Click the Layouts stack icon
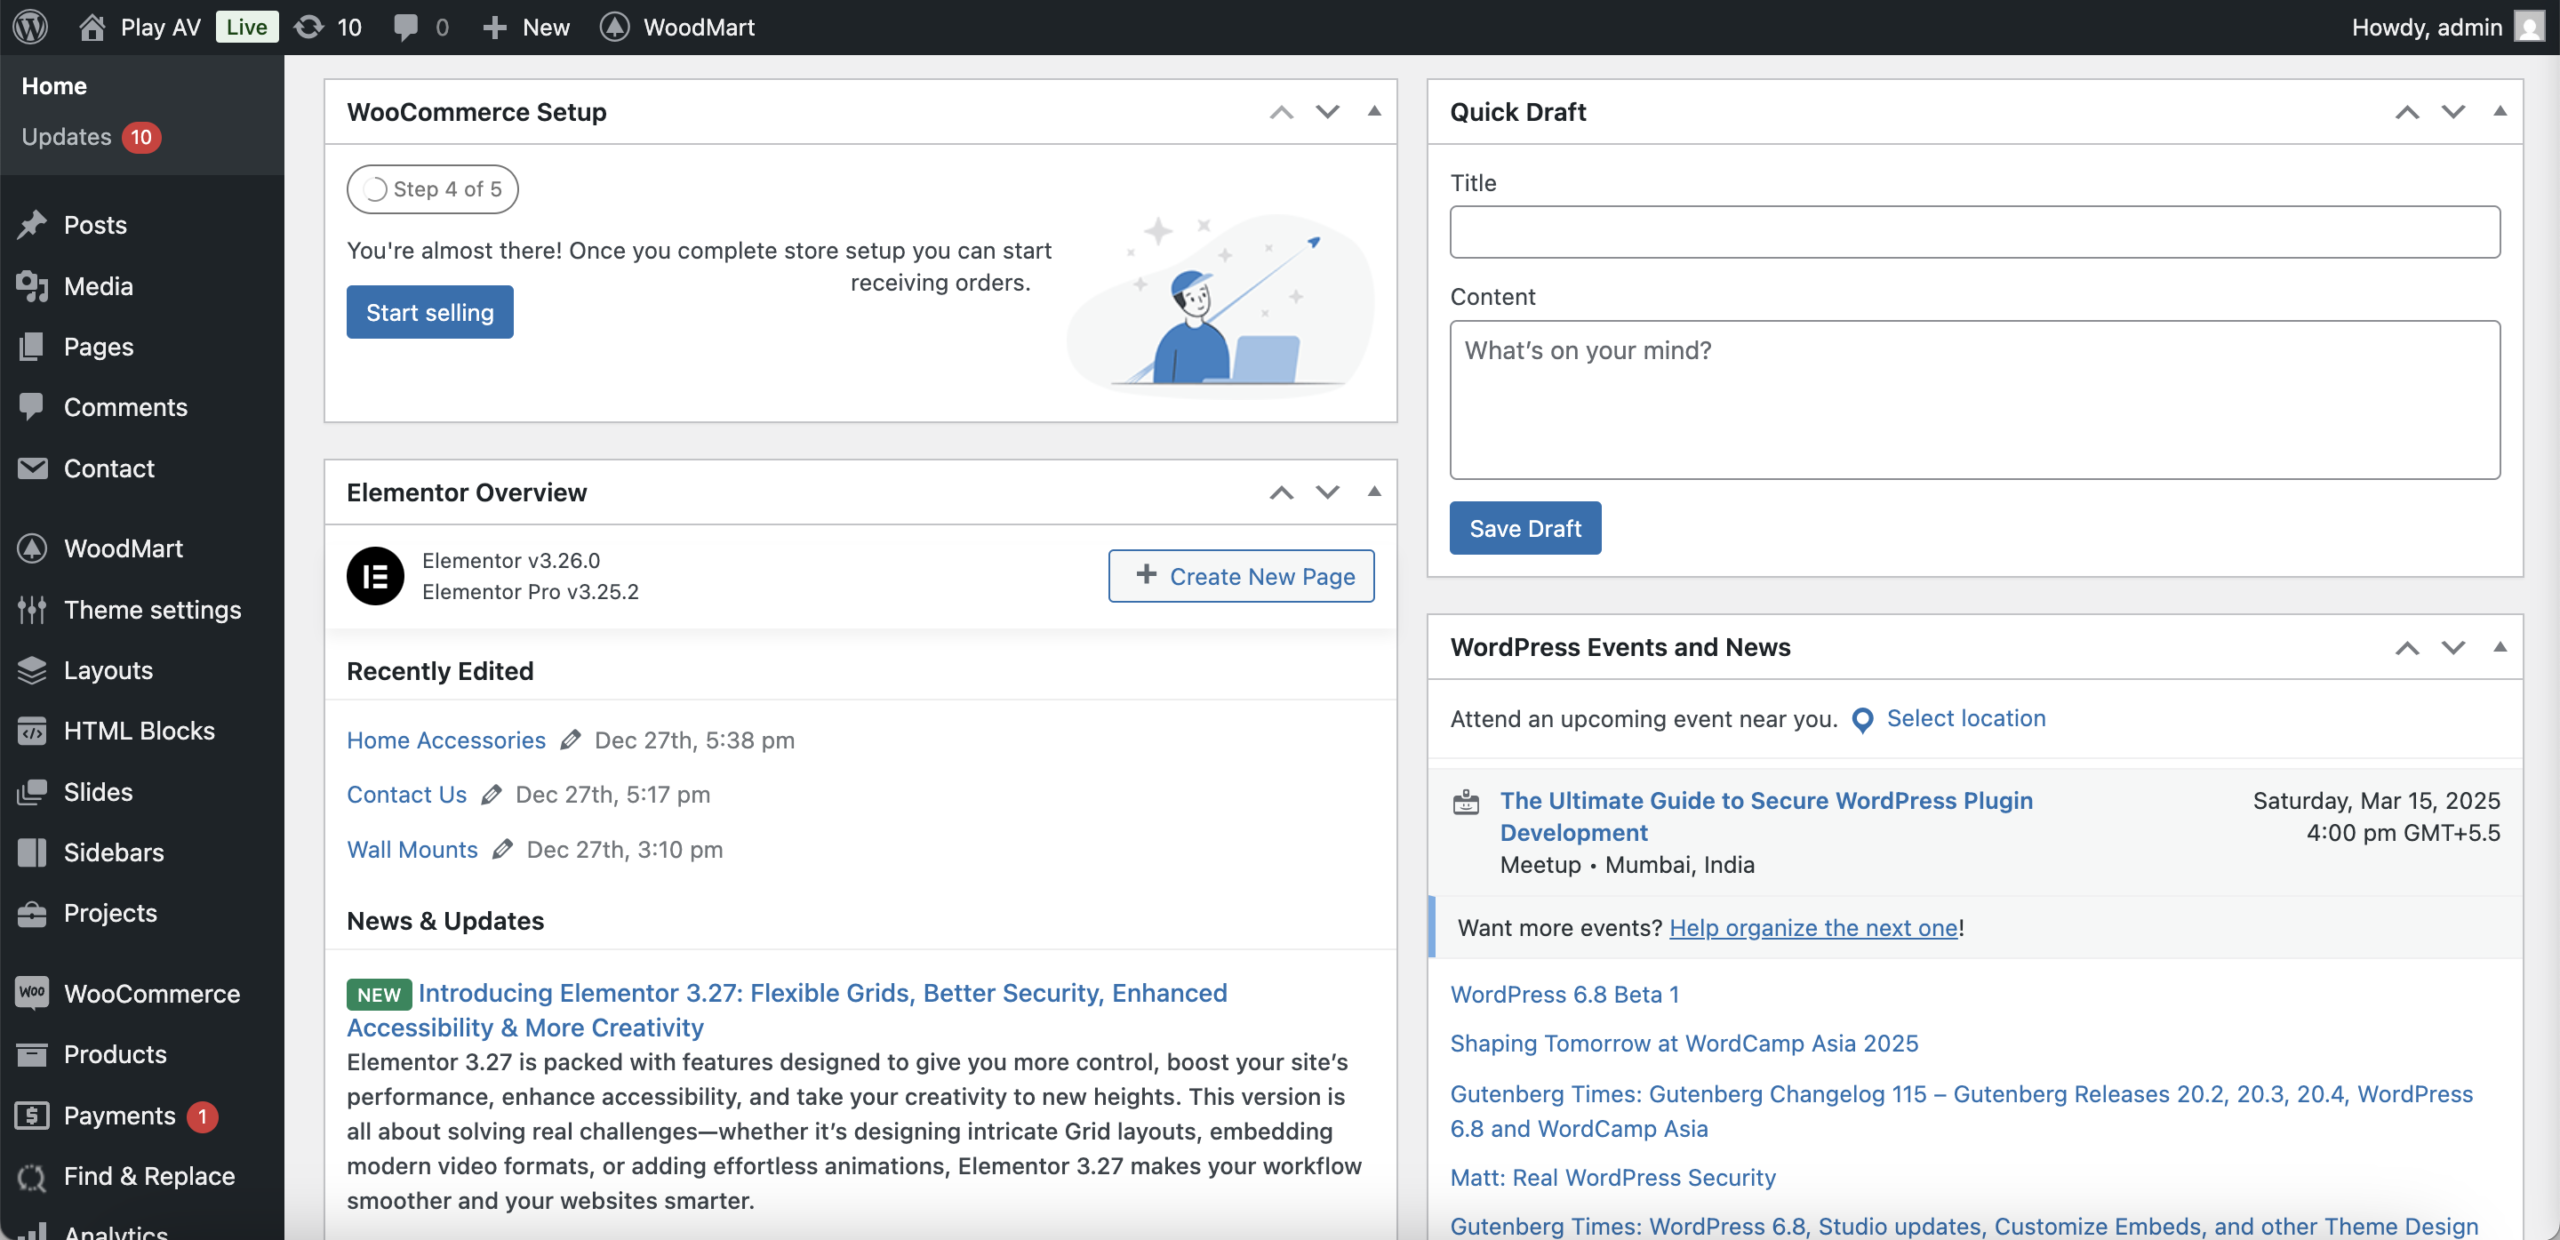 [x=32, y=670]
